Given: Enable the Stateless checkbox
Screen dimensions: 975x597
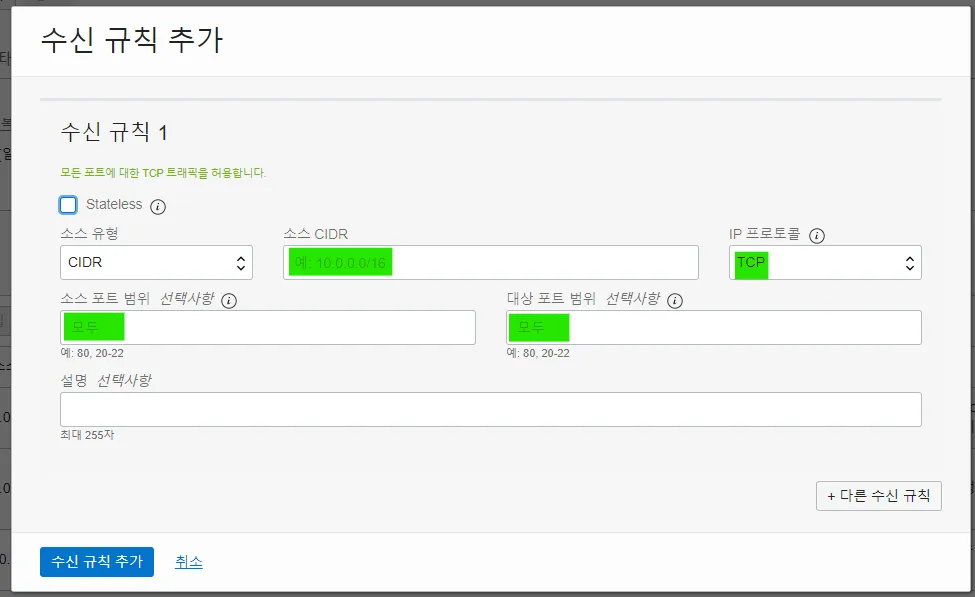Looking at the screenshot, I should (x=68, y=204).
